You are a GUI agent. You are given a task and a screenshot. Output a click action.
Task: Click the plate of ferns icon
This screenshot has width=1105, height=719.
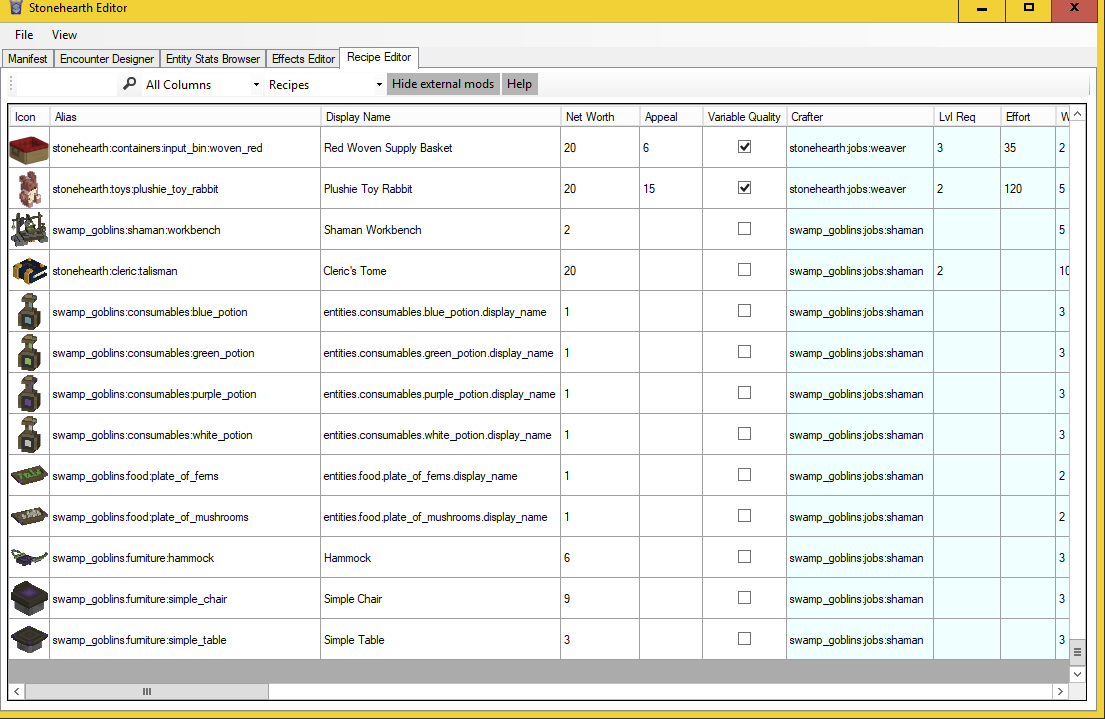pyautogui.click(x=29, y=476)
